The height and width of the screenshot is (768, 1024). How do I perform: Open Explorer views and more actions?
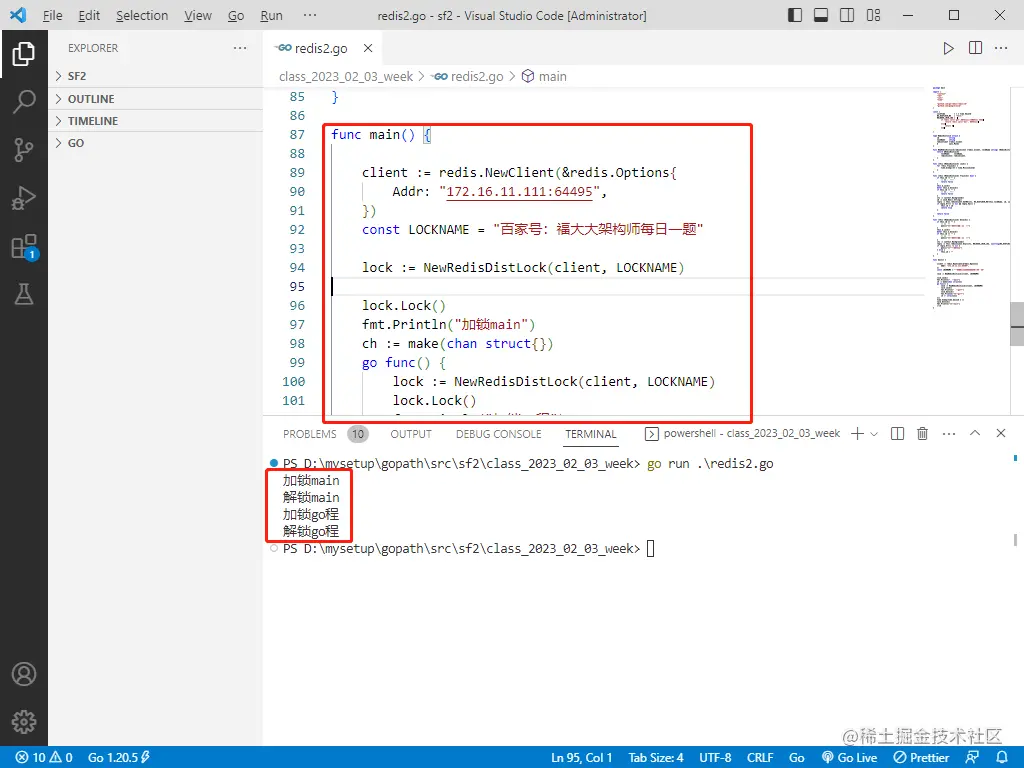(x=240, y=48)
